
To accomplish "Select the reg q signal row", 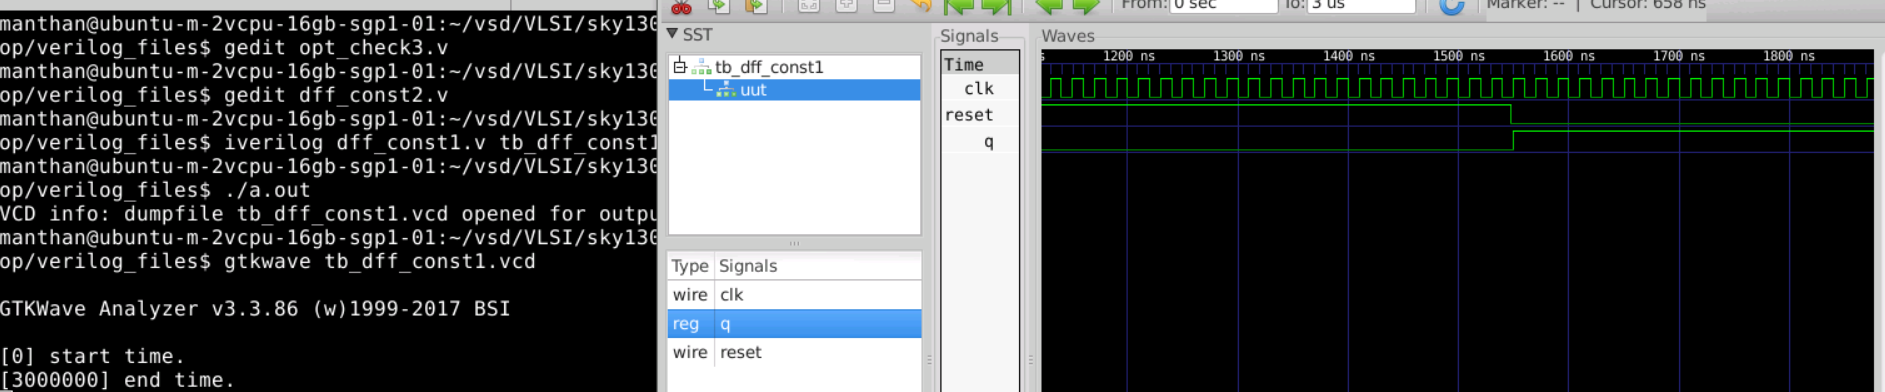I will tap(794, 324).
